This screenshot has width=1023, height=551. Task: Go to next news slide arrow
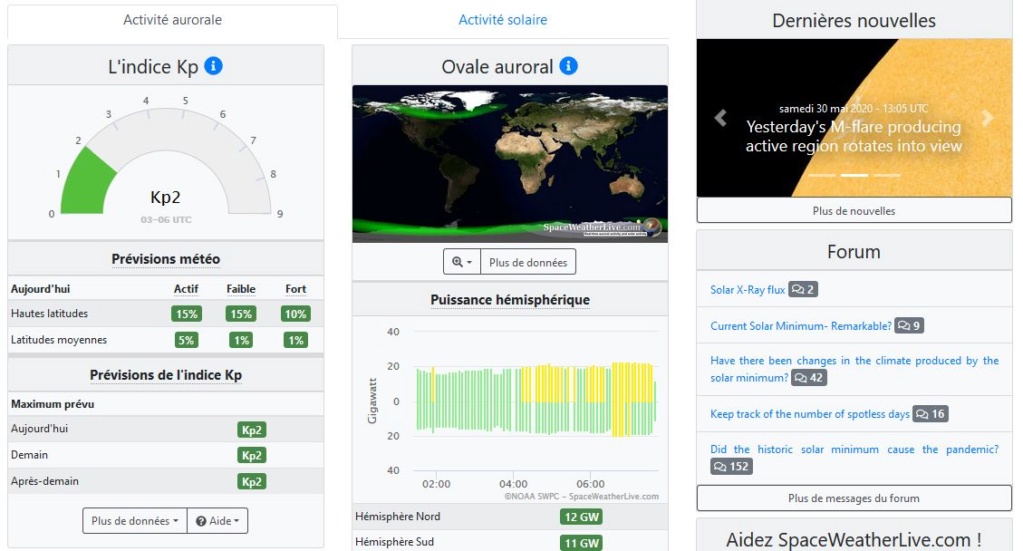click(x=987, y=117)
